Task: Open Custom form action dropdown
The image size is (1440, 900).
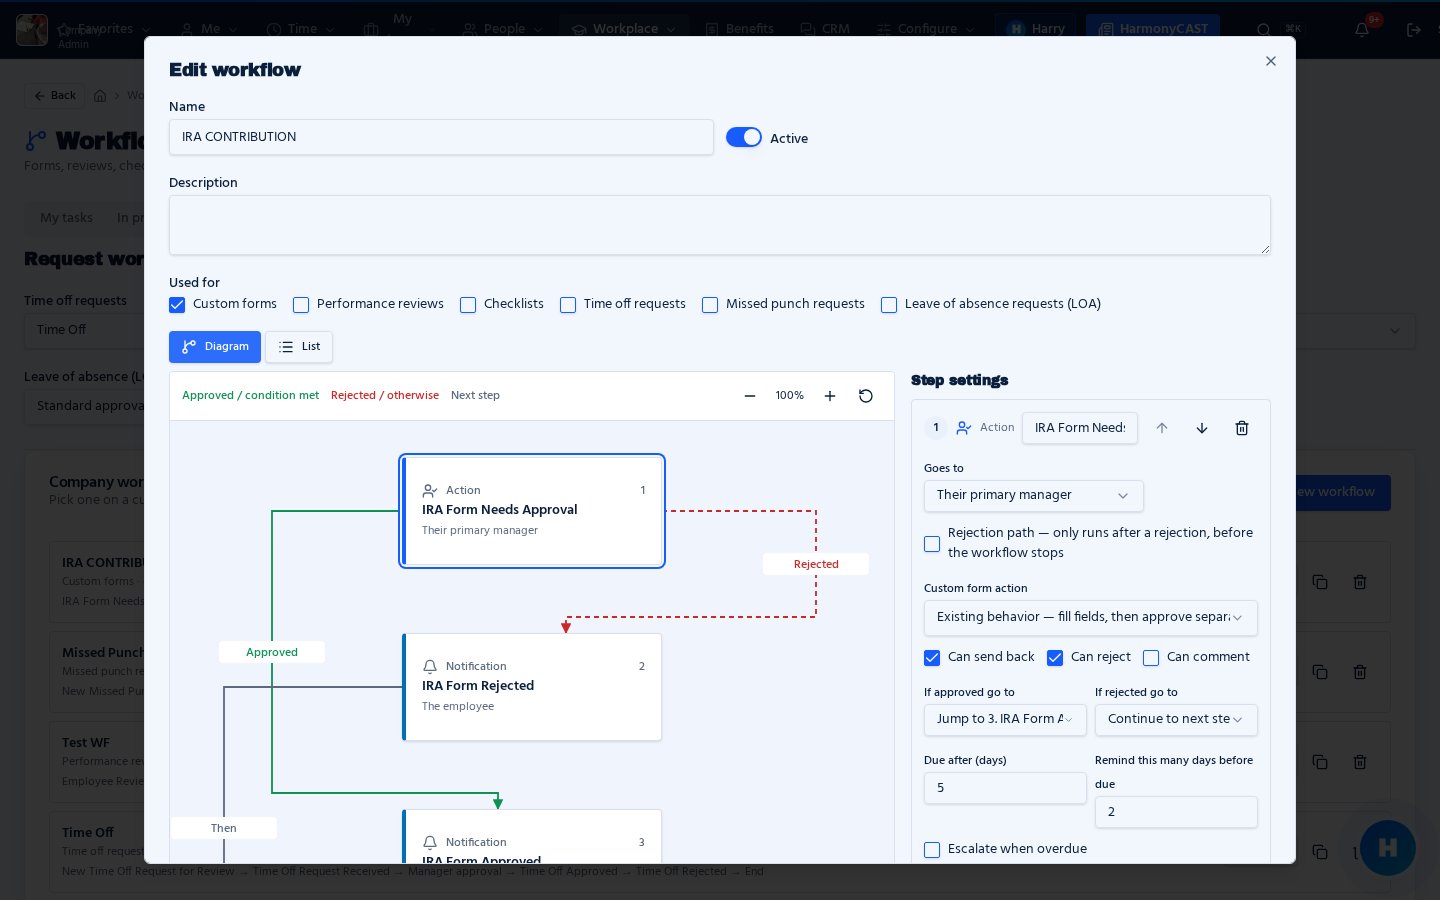Action: 1090,618
